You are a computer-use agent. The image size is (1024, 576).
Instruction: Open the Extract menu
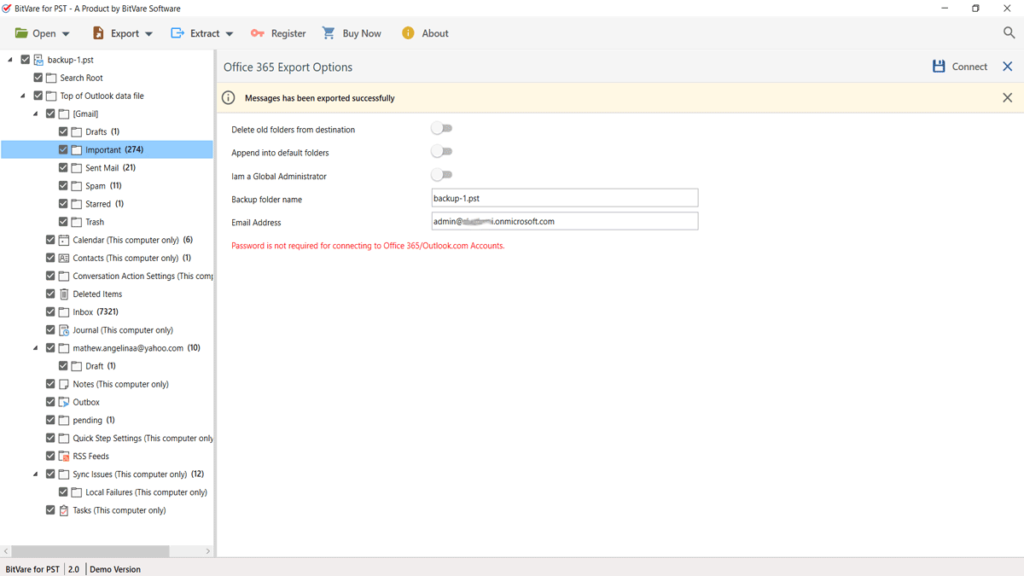click(x=203, y=33)
